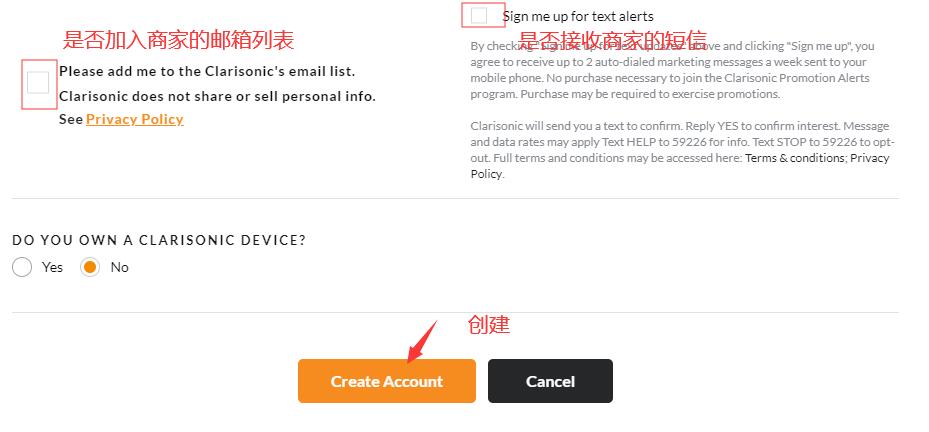The width and height of the screenshot is (929, 432).
Task: Tick the text alerts signup checkbox
Action: coord(479,15)
